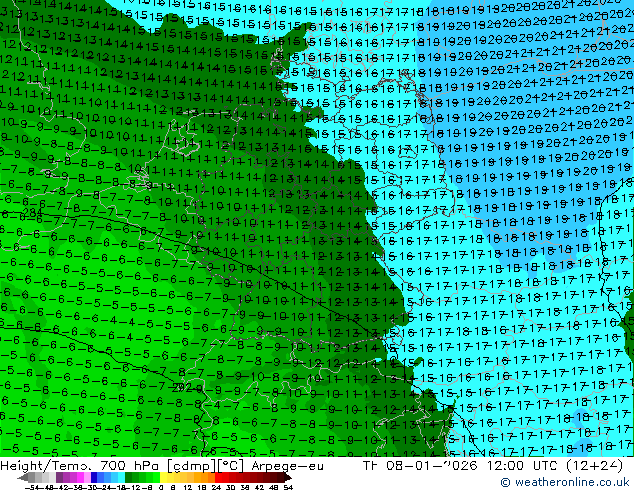Screen dimensions: 634x490
Task: Click the '284' height contour label
Action: [33, 212]
